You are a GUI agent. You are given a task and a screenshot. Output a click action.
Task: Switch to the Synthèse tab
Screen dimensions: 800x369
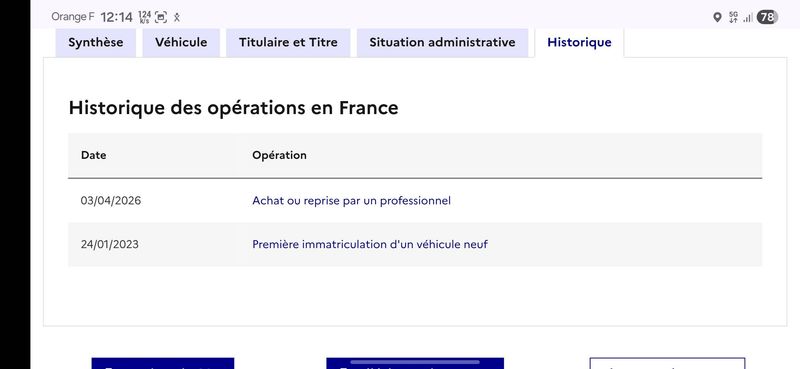[96, 42]
